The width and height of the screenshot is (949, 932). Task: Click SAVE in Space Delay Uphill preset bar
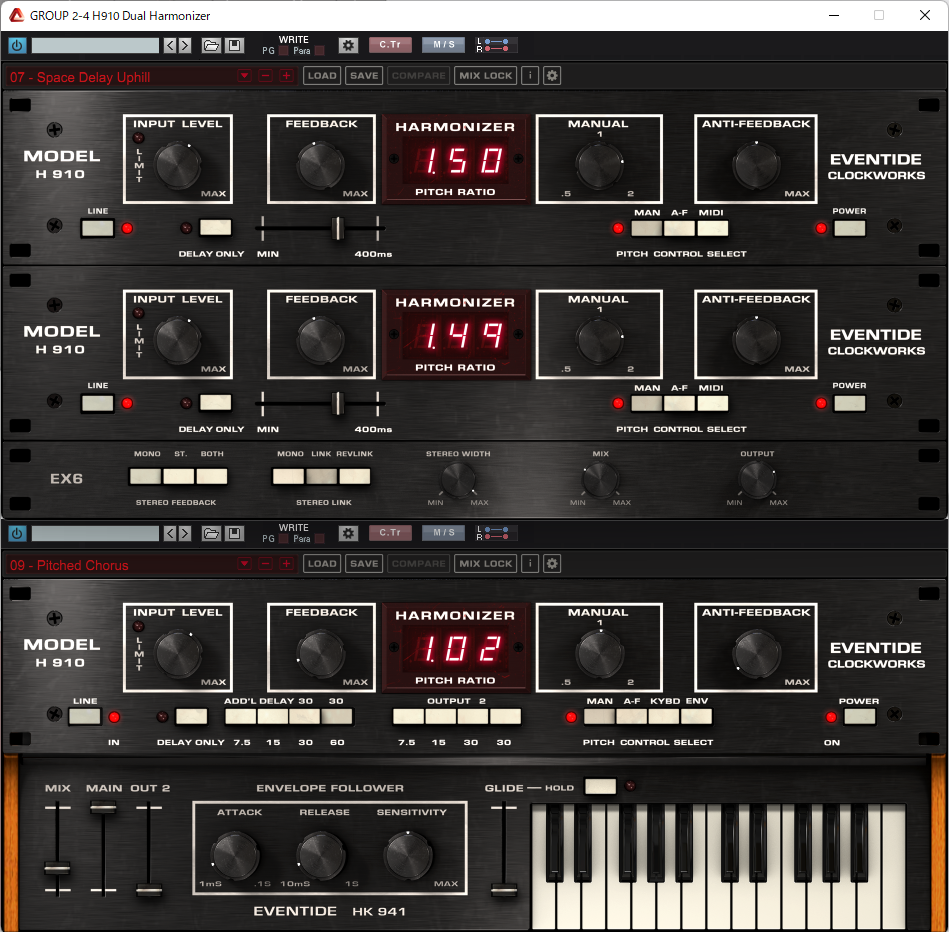[364, 76]
